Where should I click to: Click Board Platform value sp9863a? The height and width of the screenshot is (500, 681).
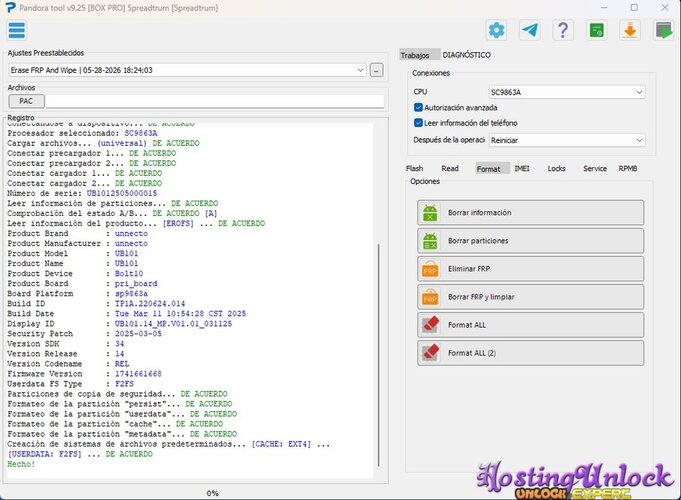click(131, 294)
